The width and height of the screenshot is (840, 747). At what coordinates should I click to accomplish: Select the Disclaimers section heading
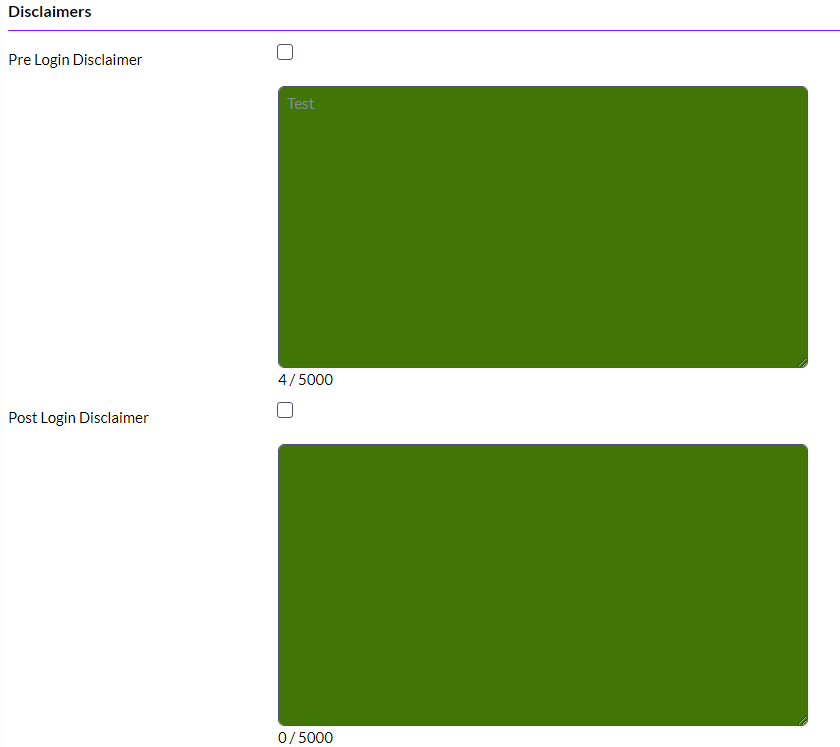[49, 12]
